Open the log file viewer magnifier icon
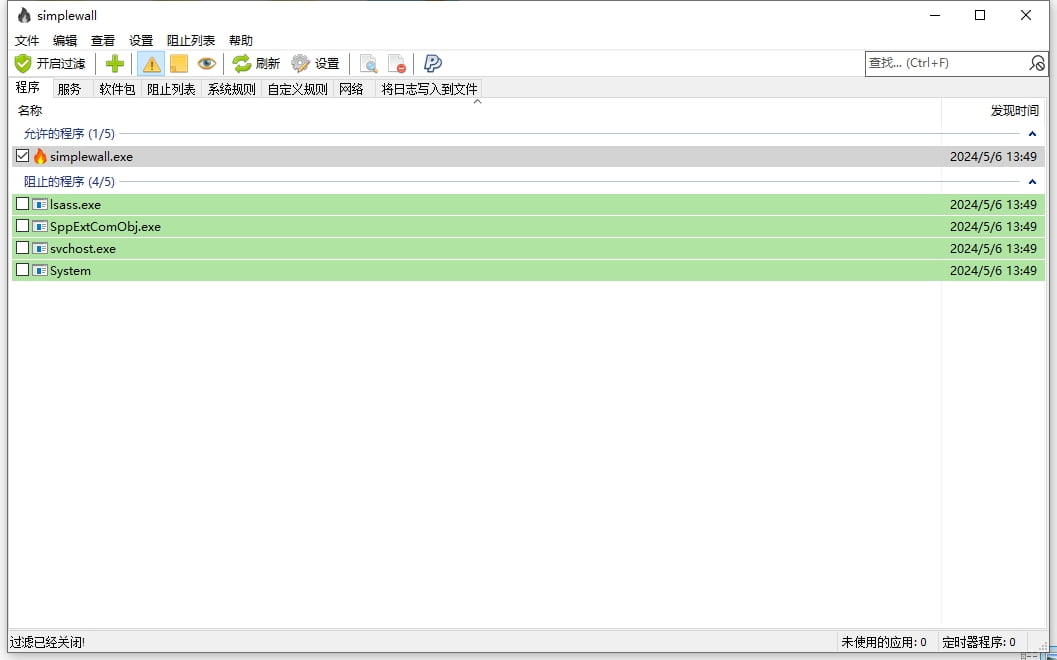This screenshot has width=1057, height=660. (x=368, y=64)
